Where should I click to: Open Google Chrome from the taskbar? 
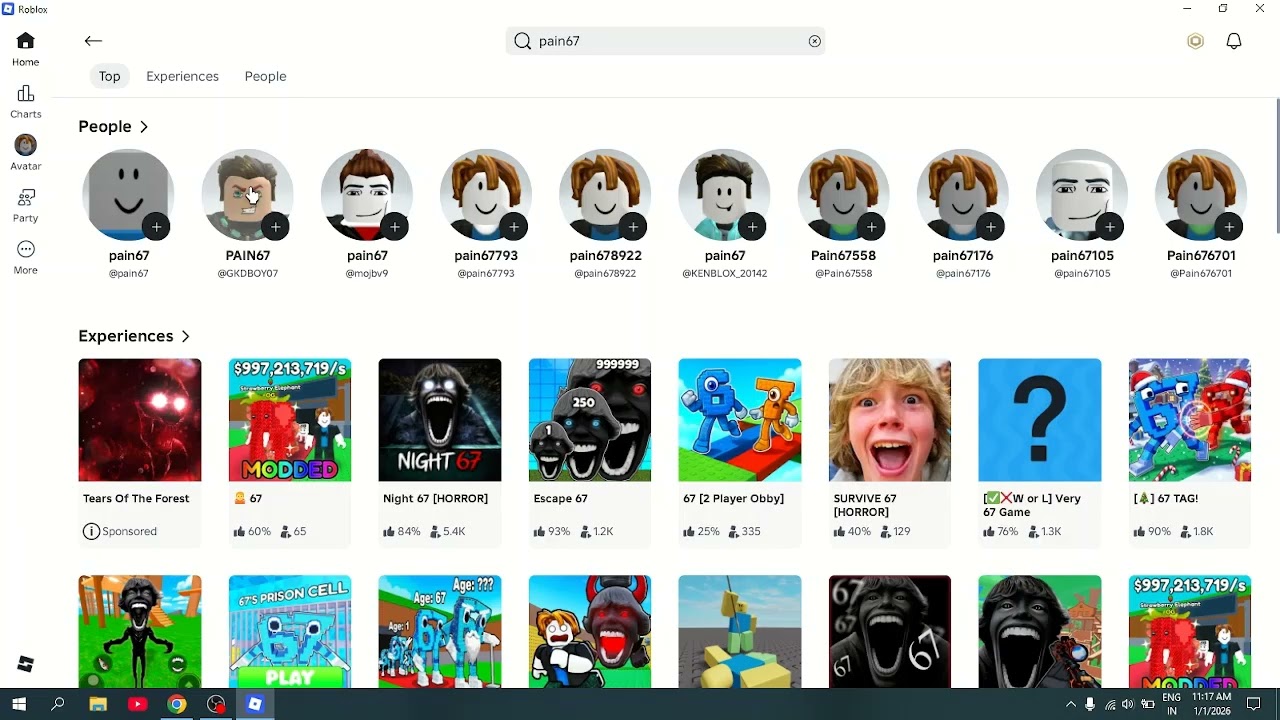pos(176,704)
